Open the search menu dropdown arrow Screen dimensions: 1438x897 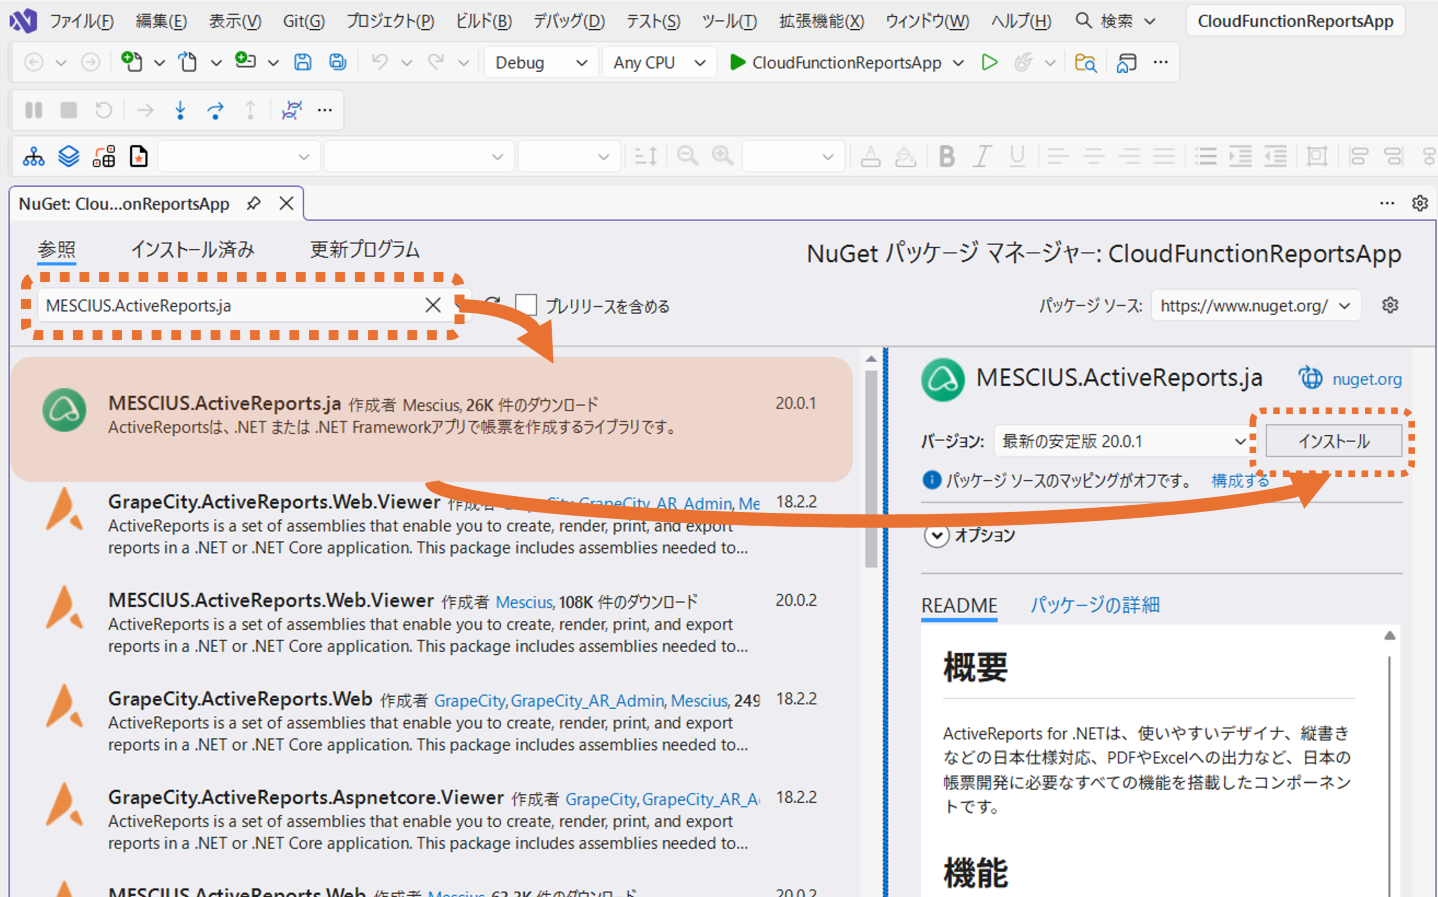[1150, 20]
